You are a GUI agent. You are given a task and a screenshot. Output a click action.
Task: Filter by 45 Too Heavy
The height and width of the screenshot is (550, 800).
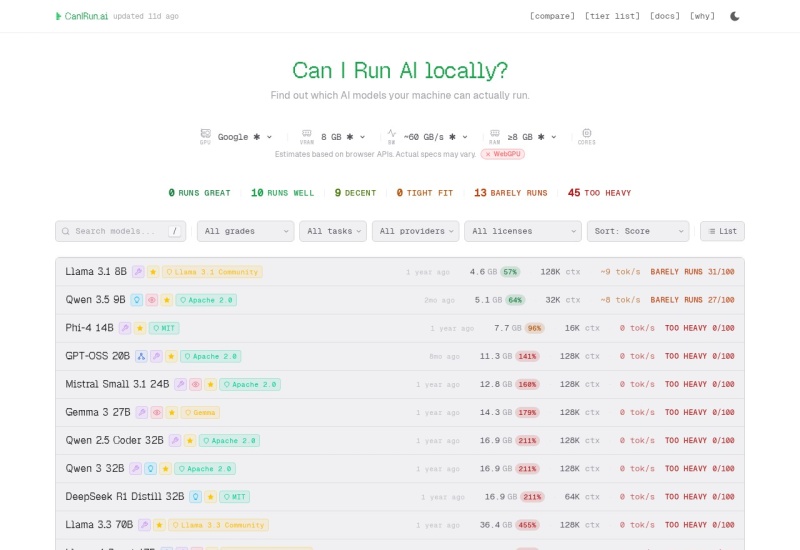click(x=599, y=193)
